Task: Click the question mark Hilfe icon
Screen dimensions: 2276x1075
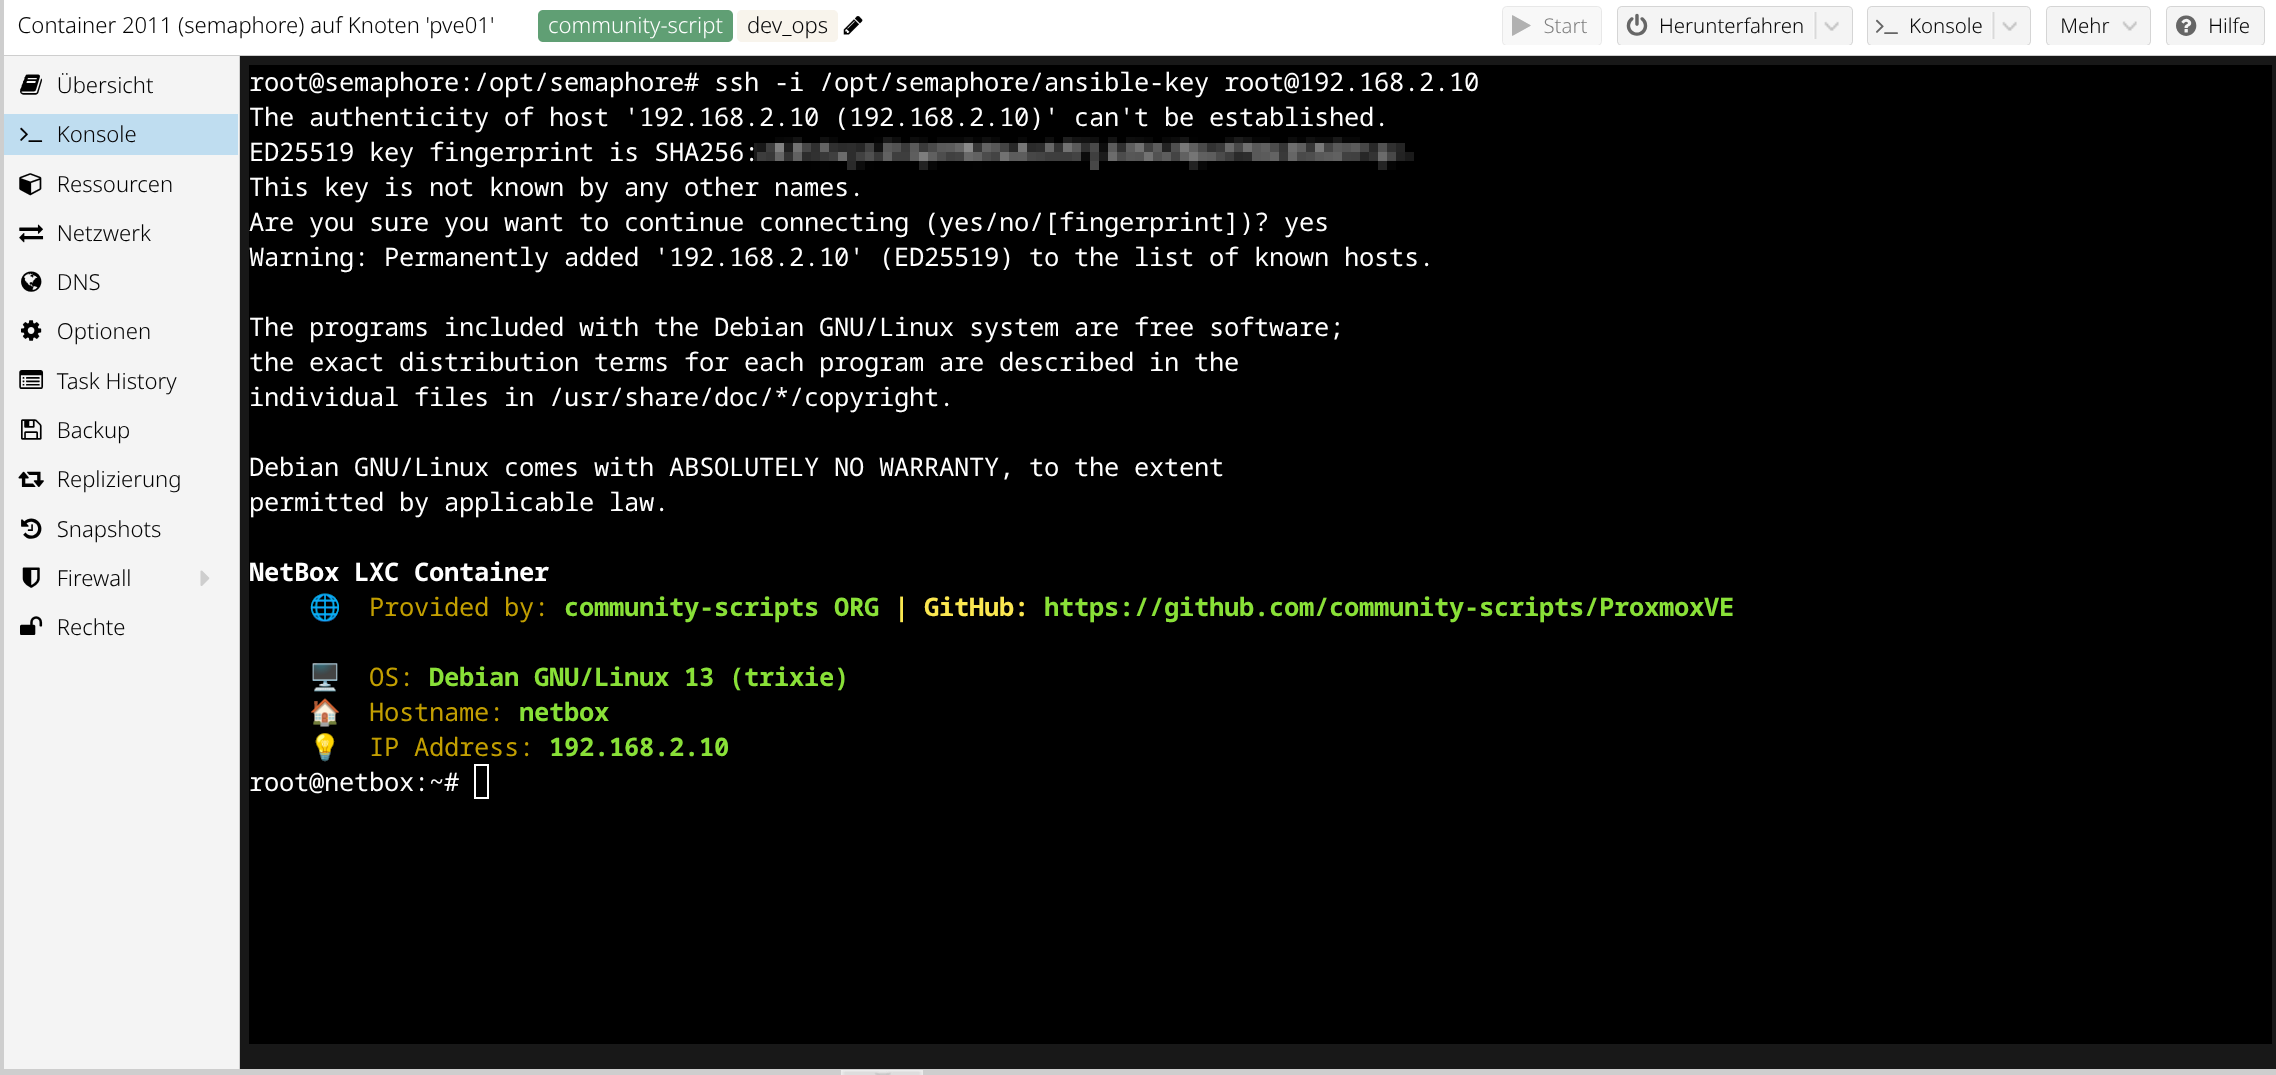Action: tap(2187, 26)
